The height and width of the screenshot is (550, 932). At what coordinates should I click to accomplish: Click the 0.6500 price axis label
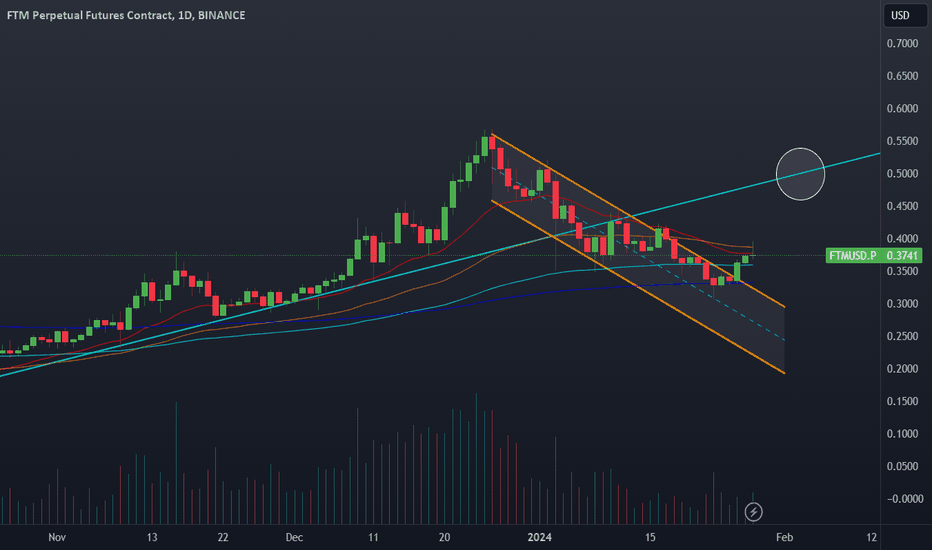point(902,76)
